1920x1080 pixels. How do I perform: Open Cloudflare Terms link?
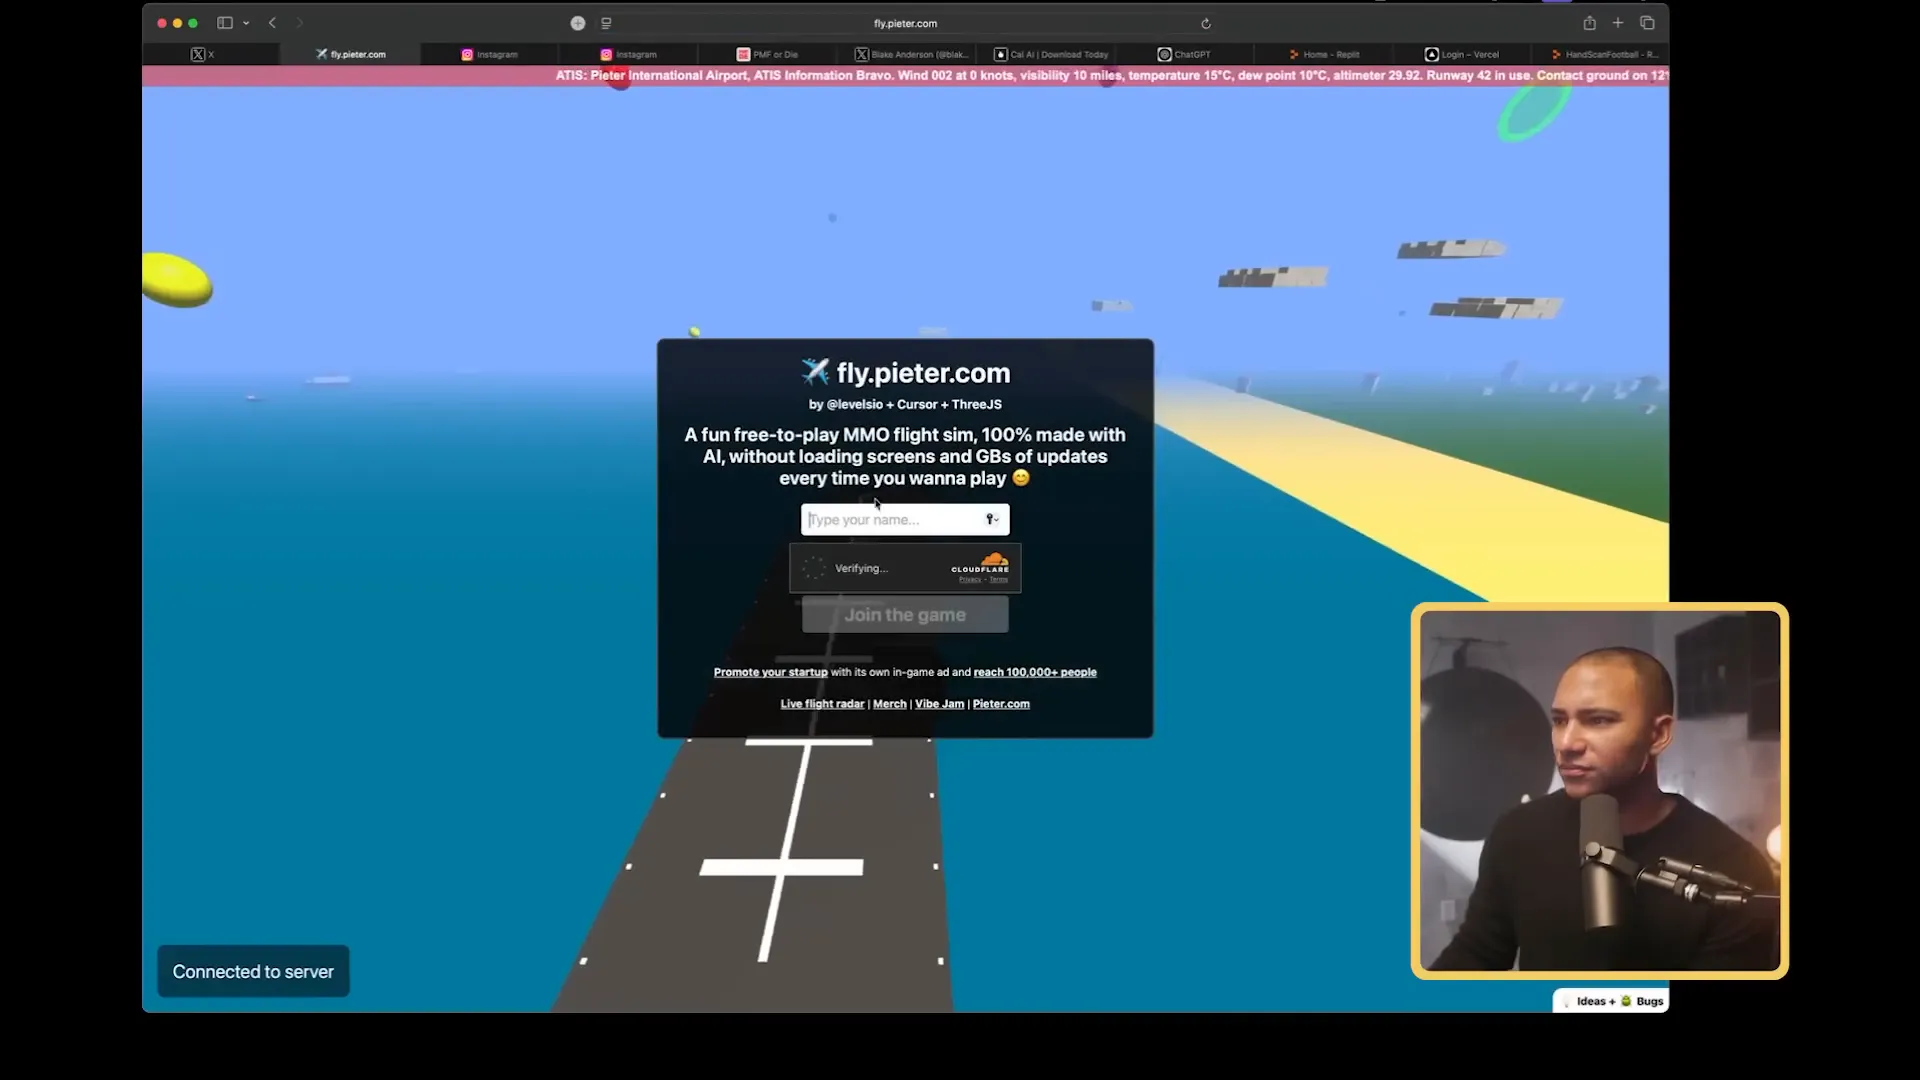point(998,580)
